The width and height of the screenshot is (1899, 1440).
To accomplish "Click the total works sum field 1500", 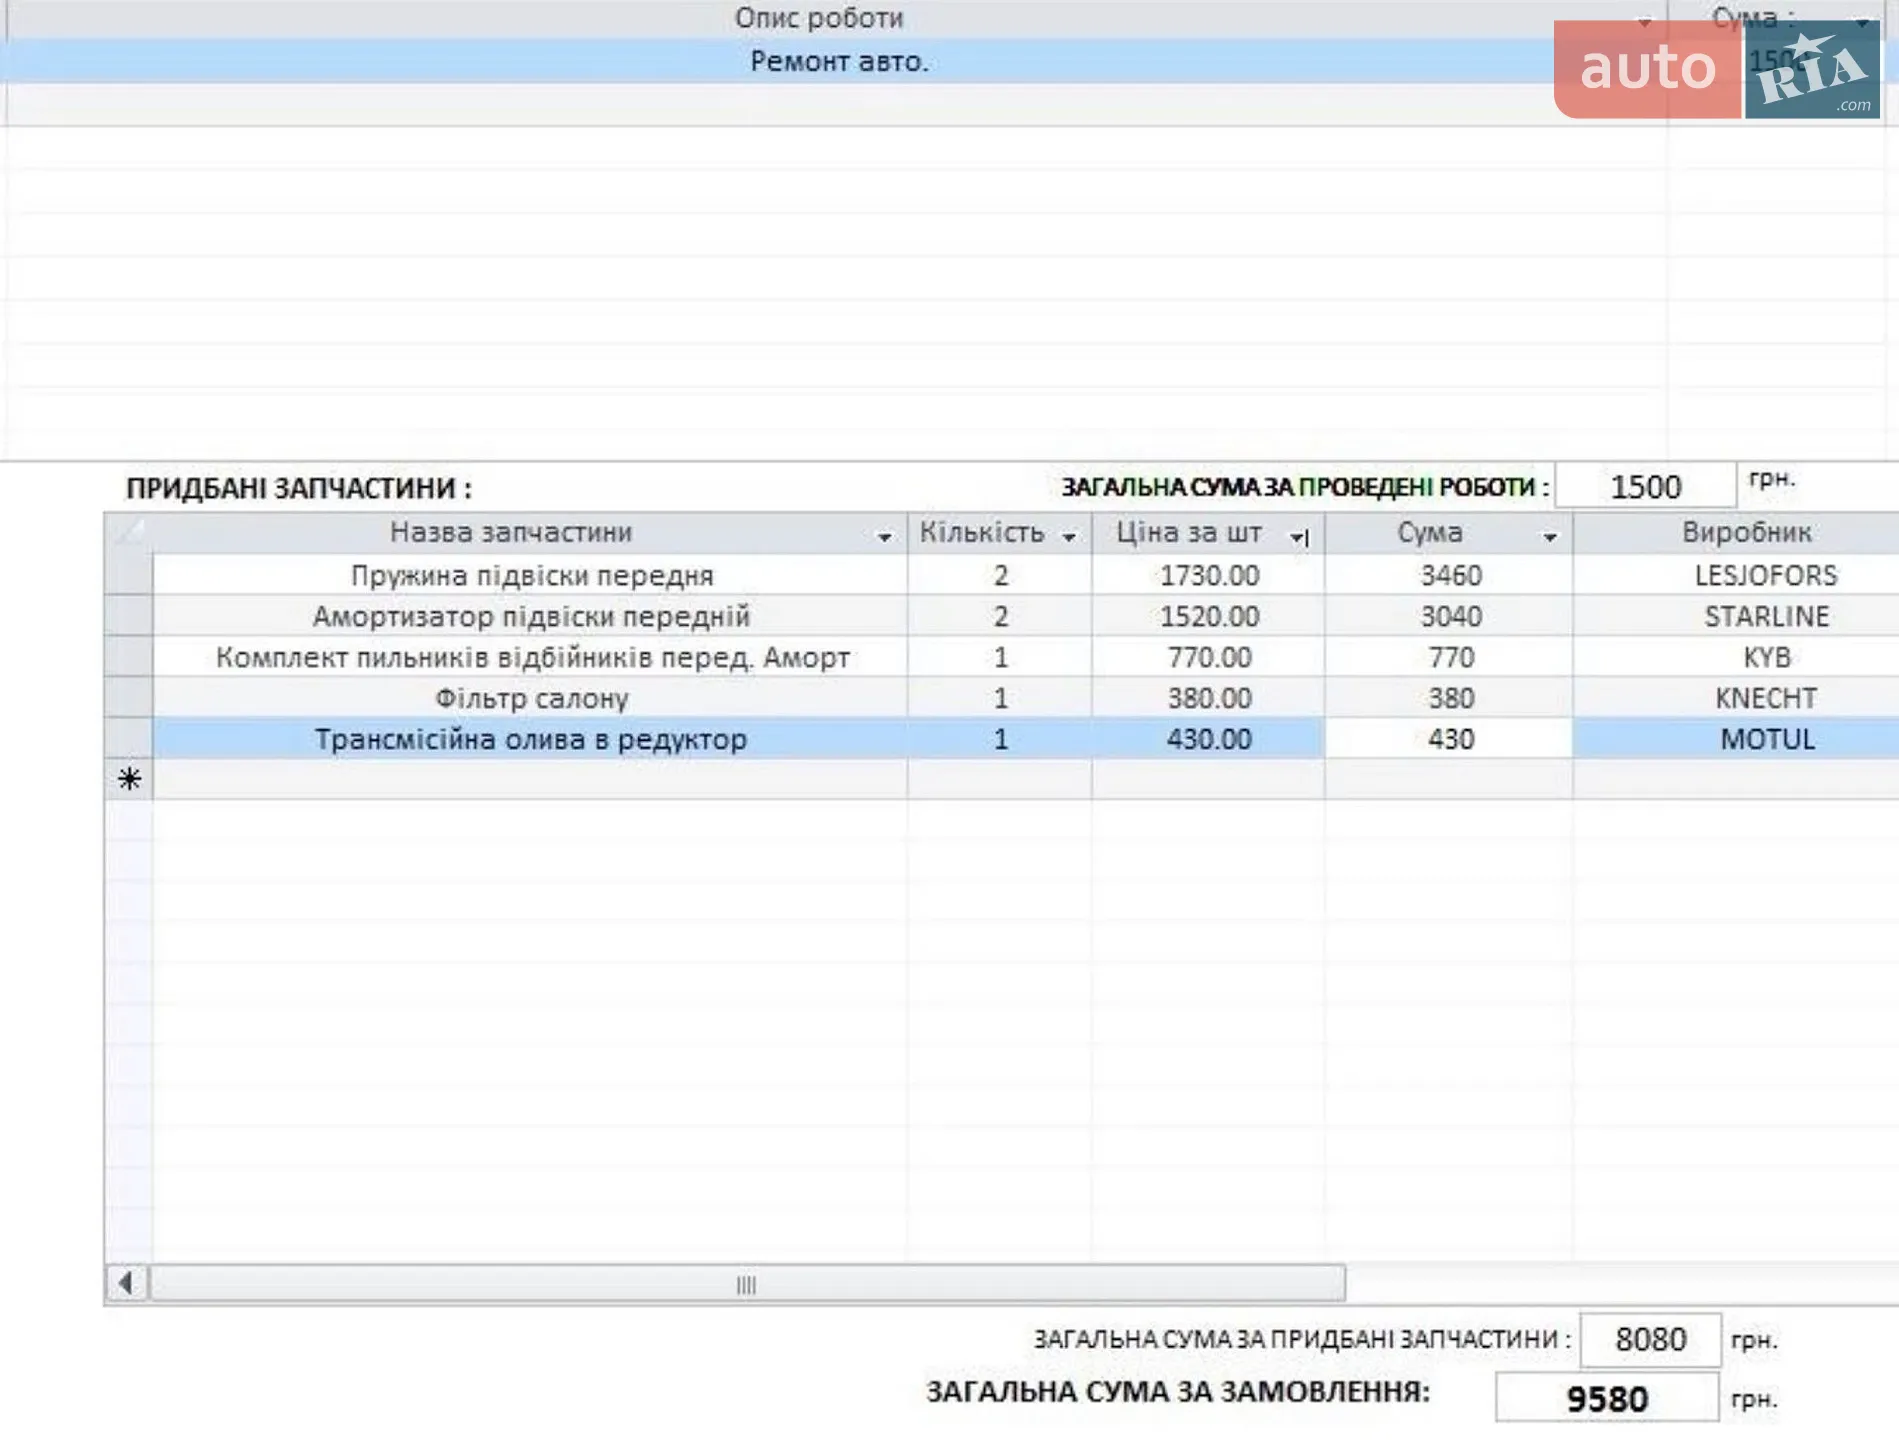I will coord(1645,486).
